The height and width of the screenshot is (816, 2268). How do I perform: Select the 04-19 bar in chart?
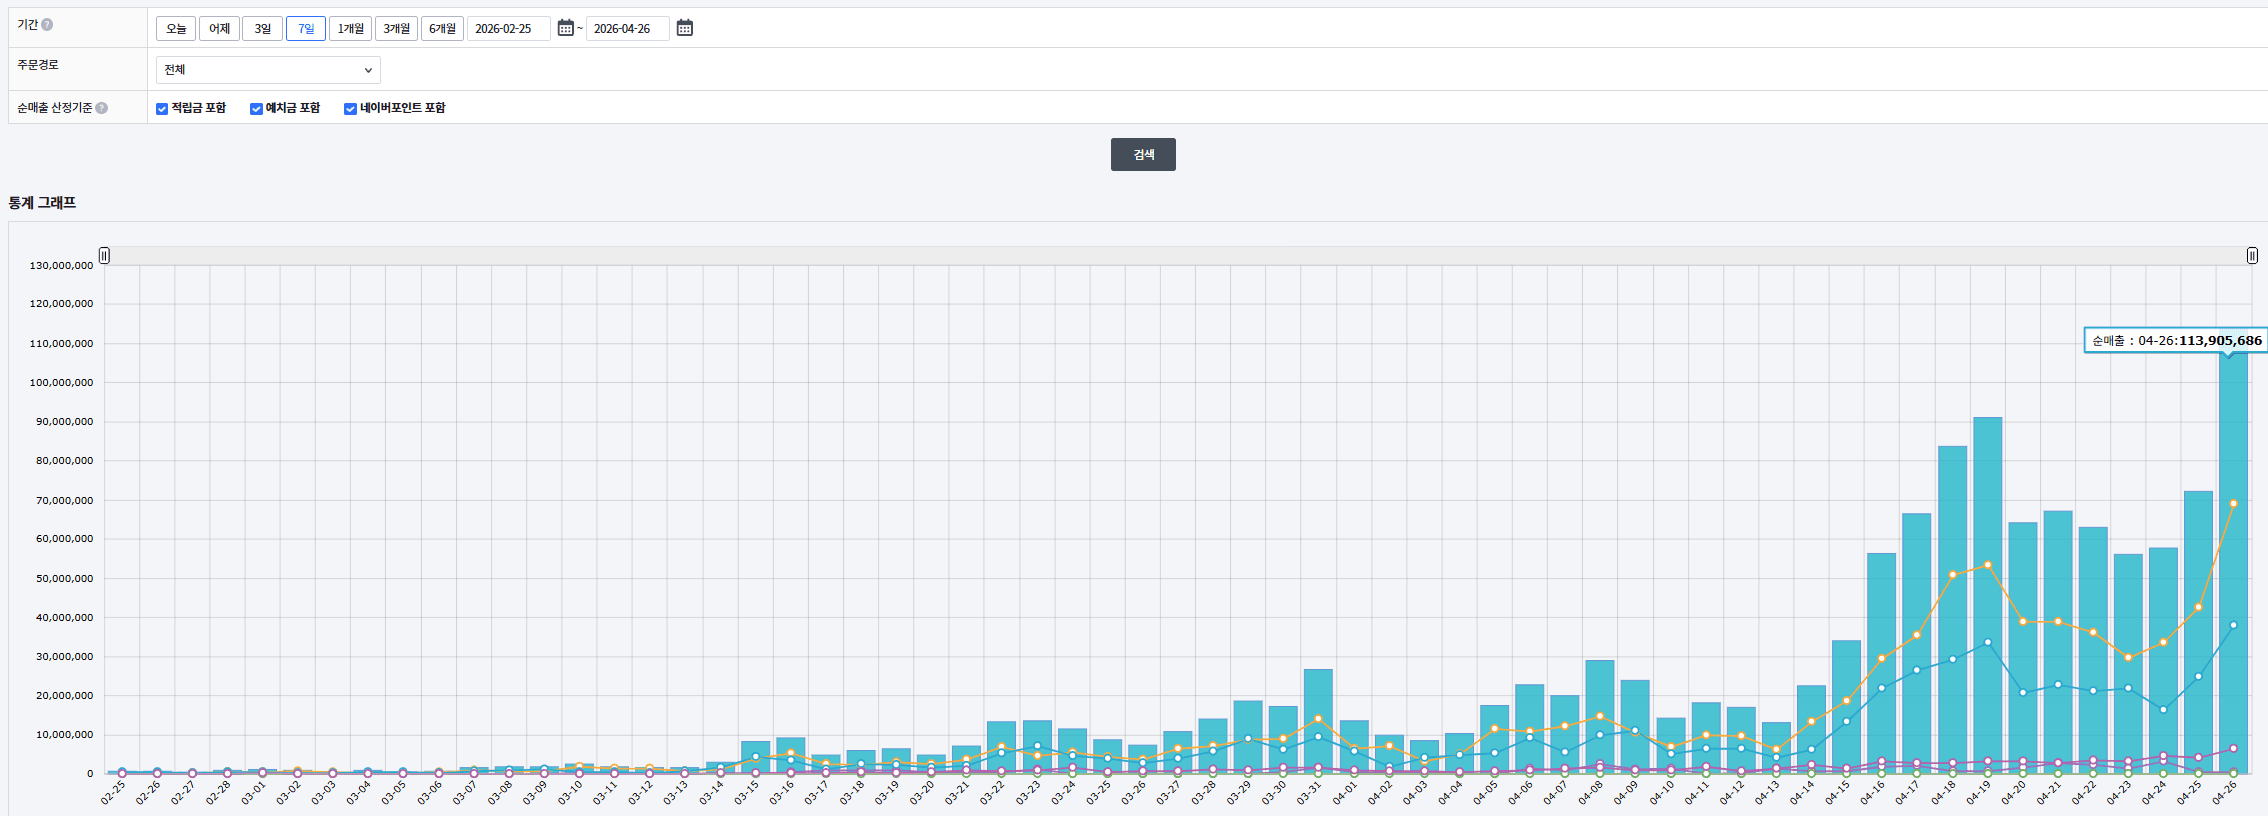click(1987, 596)
